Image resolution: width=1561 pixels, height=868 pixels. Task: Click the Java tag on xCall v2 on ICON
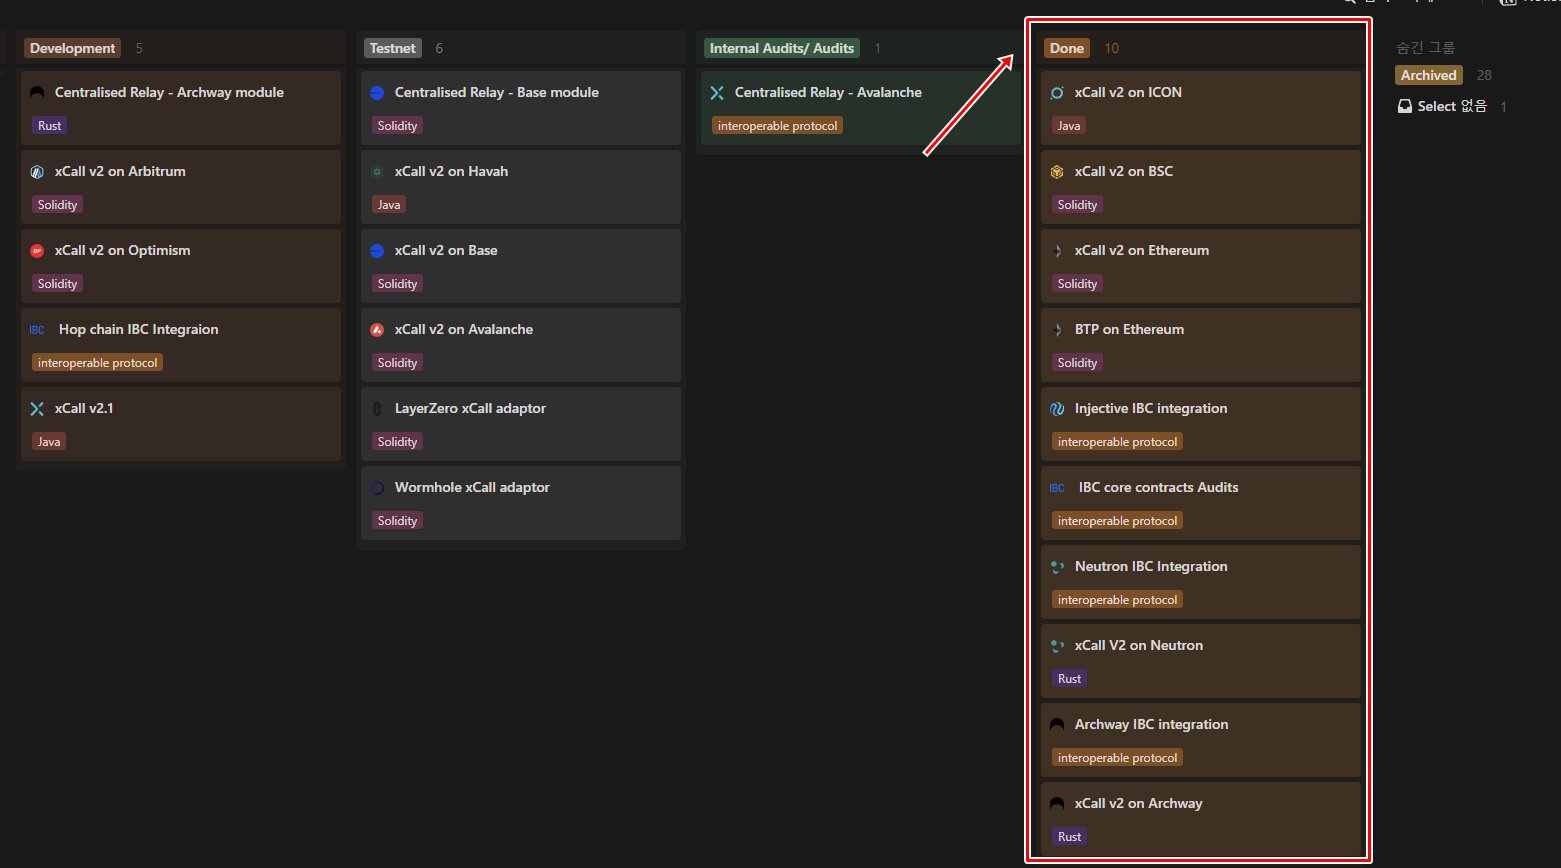[1069, 126]
